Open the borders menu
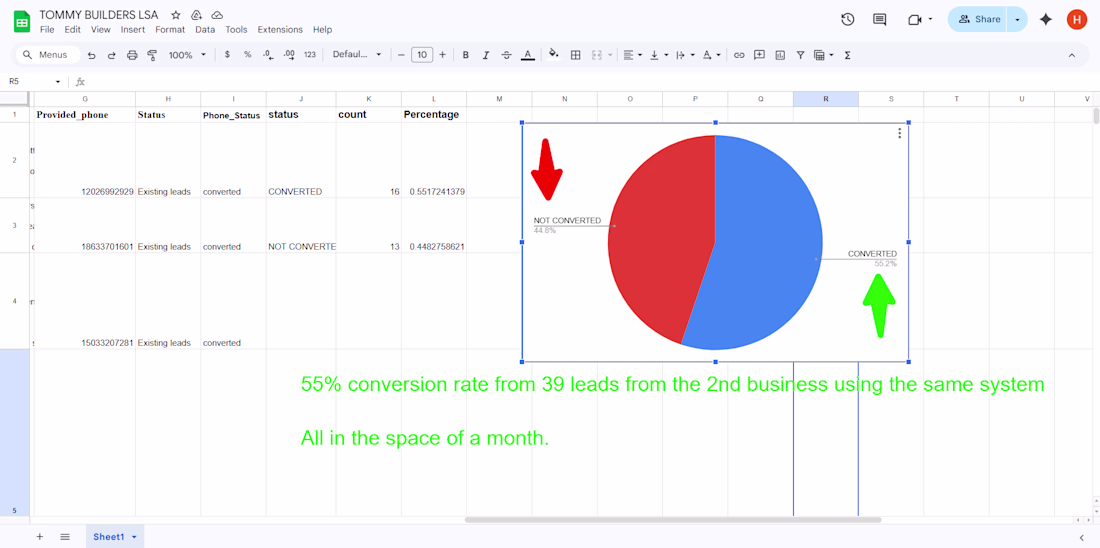 point(575,55)
